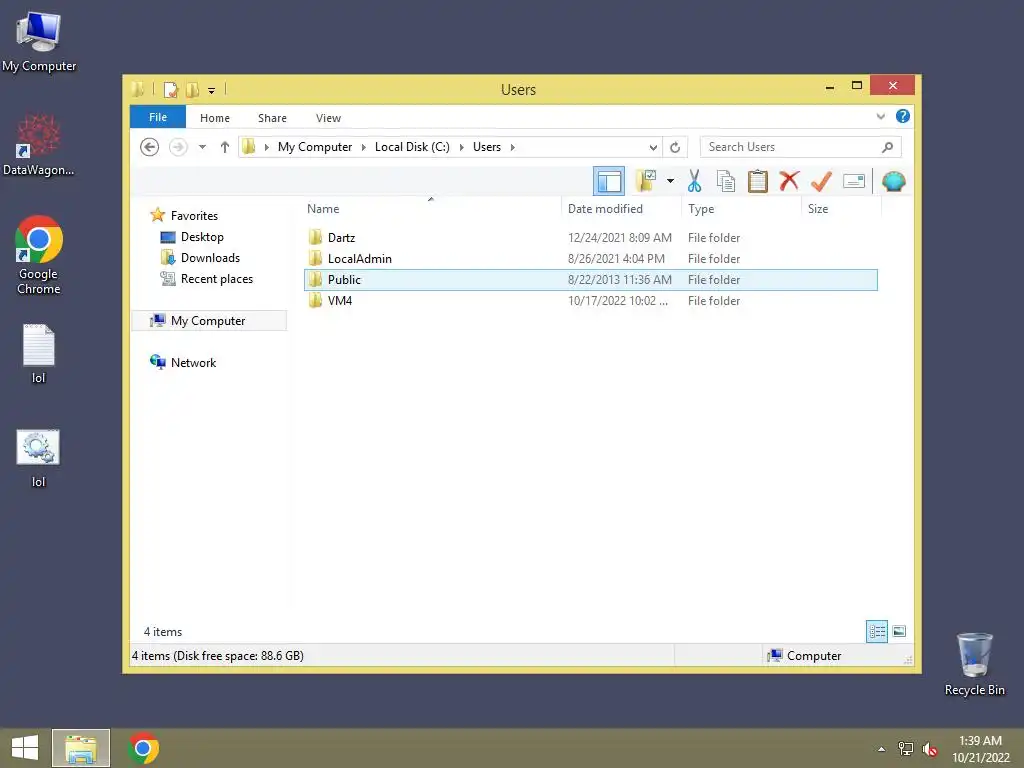The width and height of the screenshot is (1024, 768).
Task: Refresh the Users folder
Action: click(x=675, y=148)
